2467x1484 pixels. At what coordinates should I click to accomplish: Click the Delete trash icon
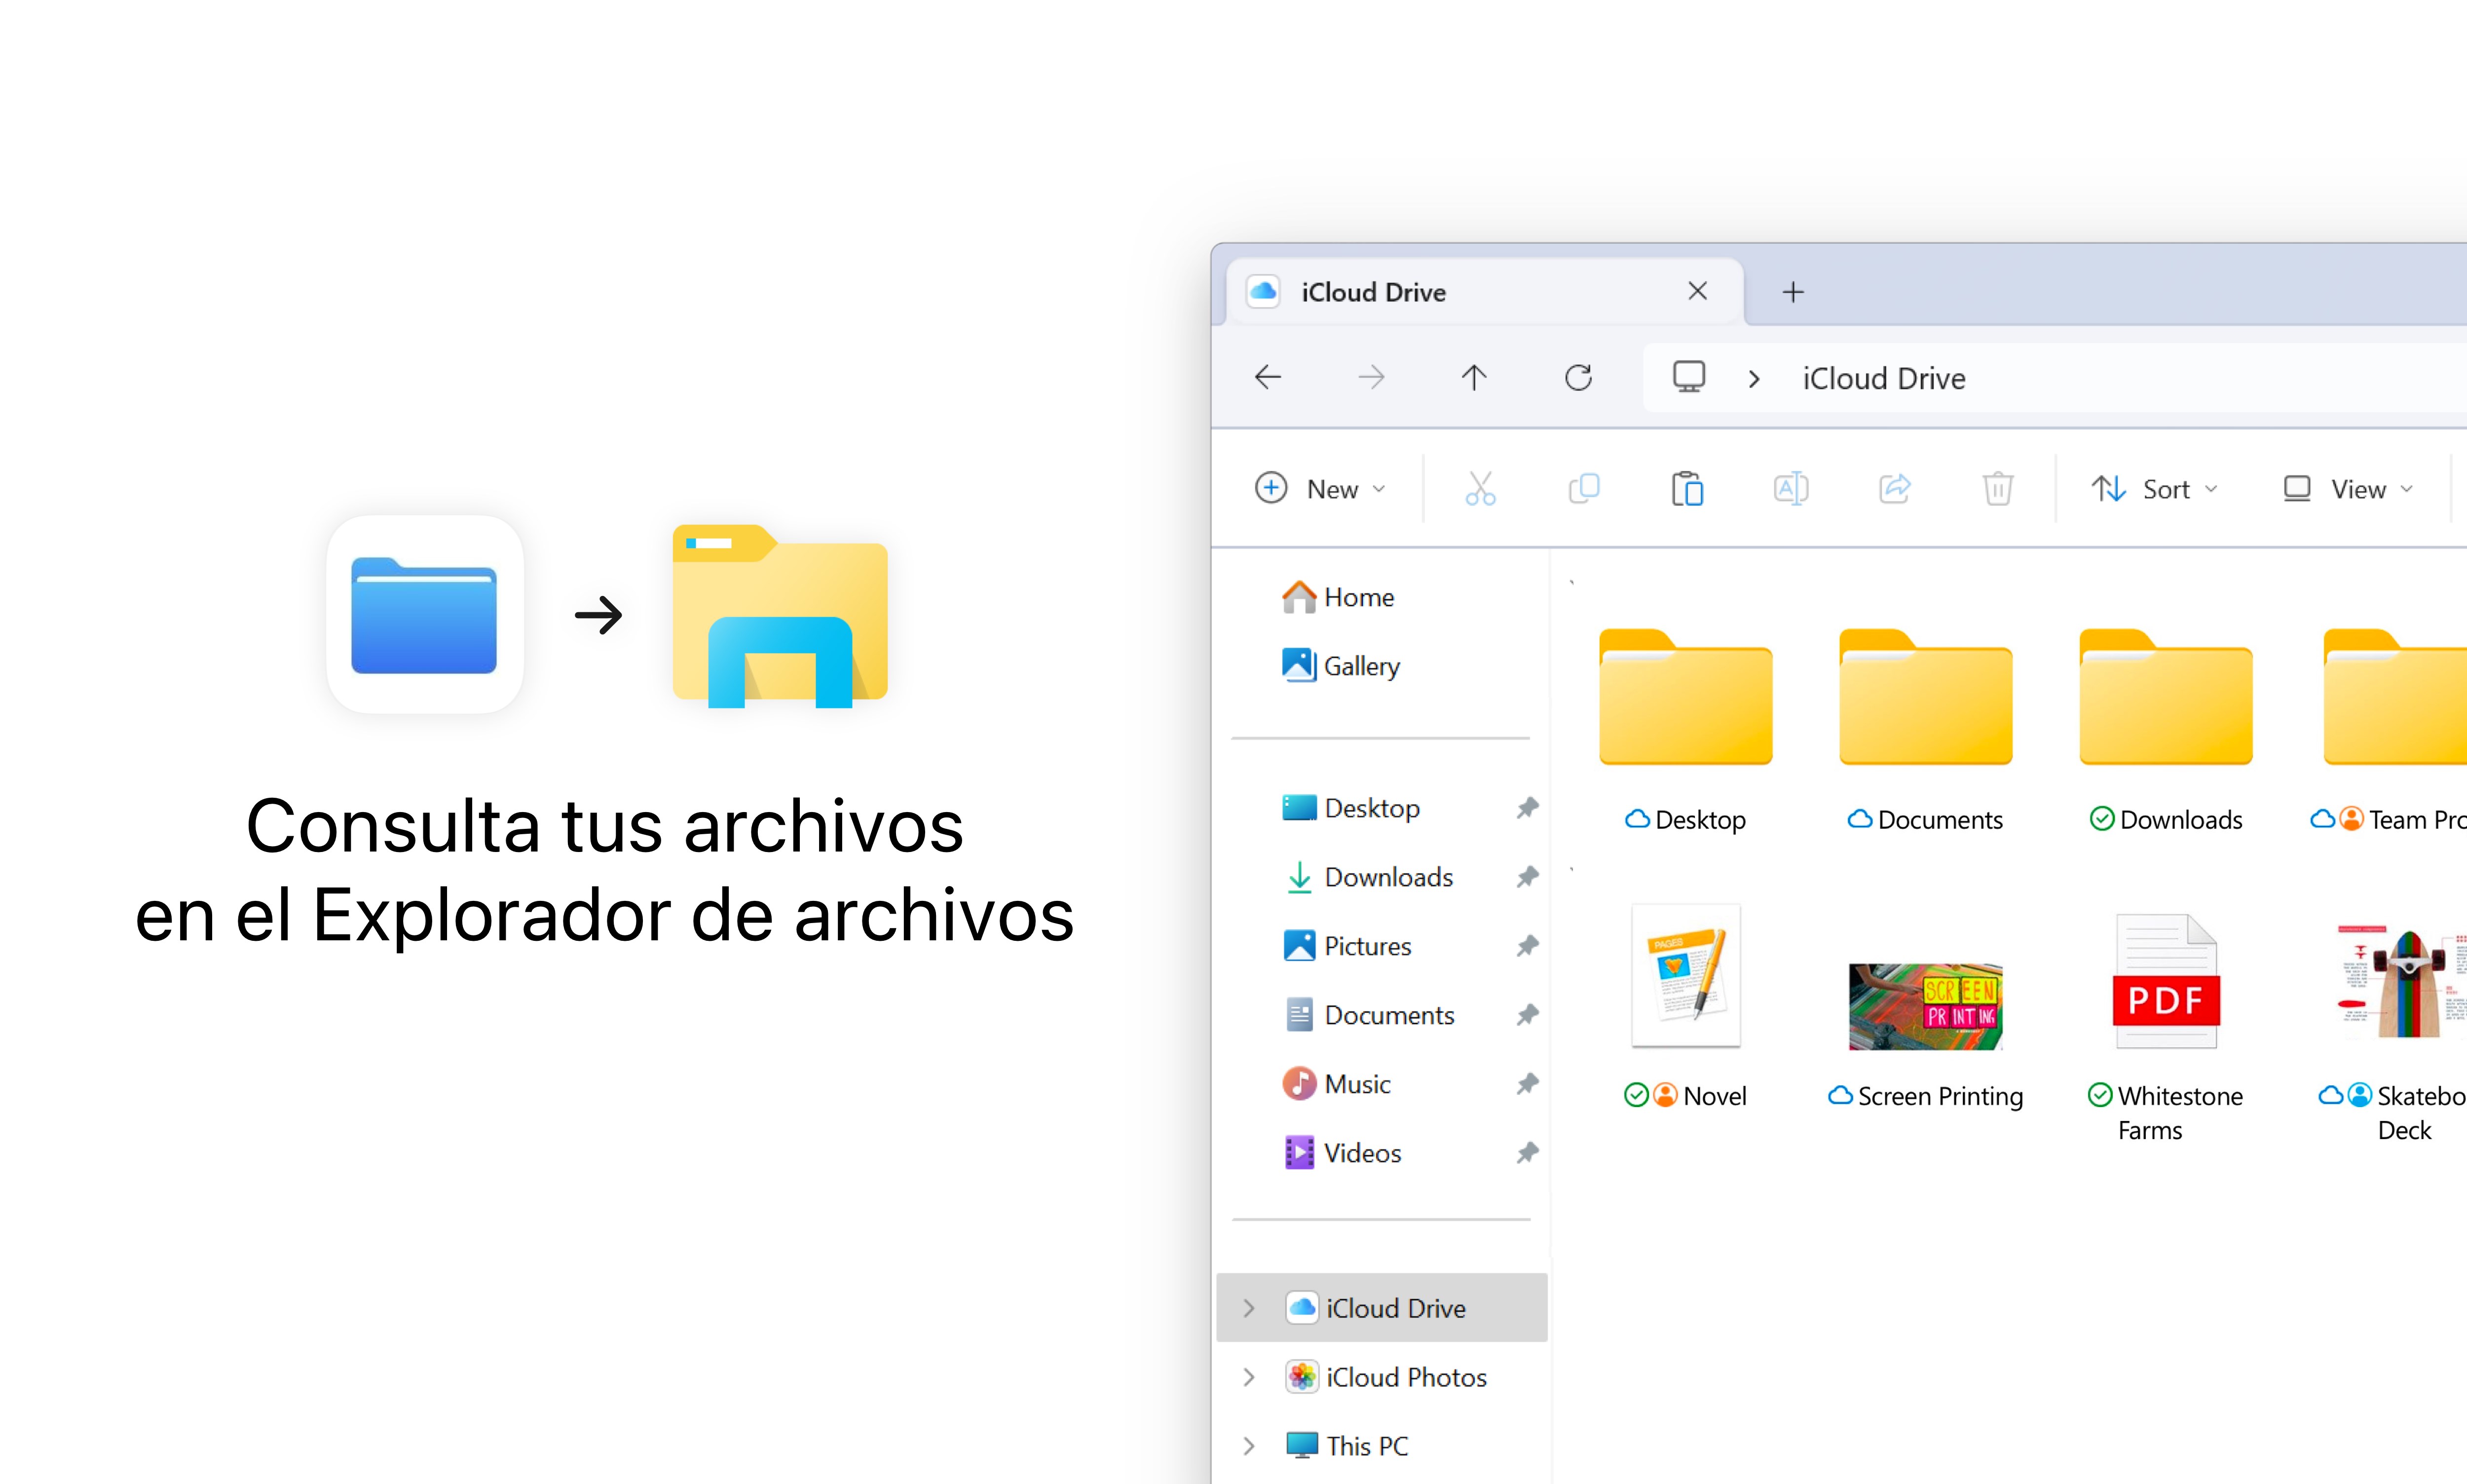1998,489
